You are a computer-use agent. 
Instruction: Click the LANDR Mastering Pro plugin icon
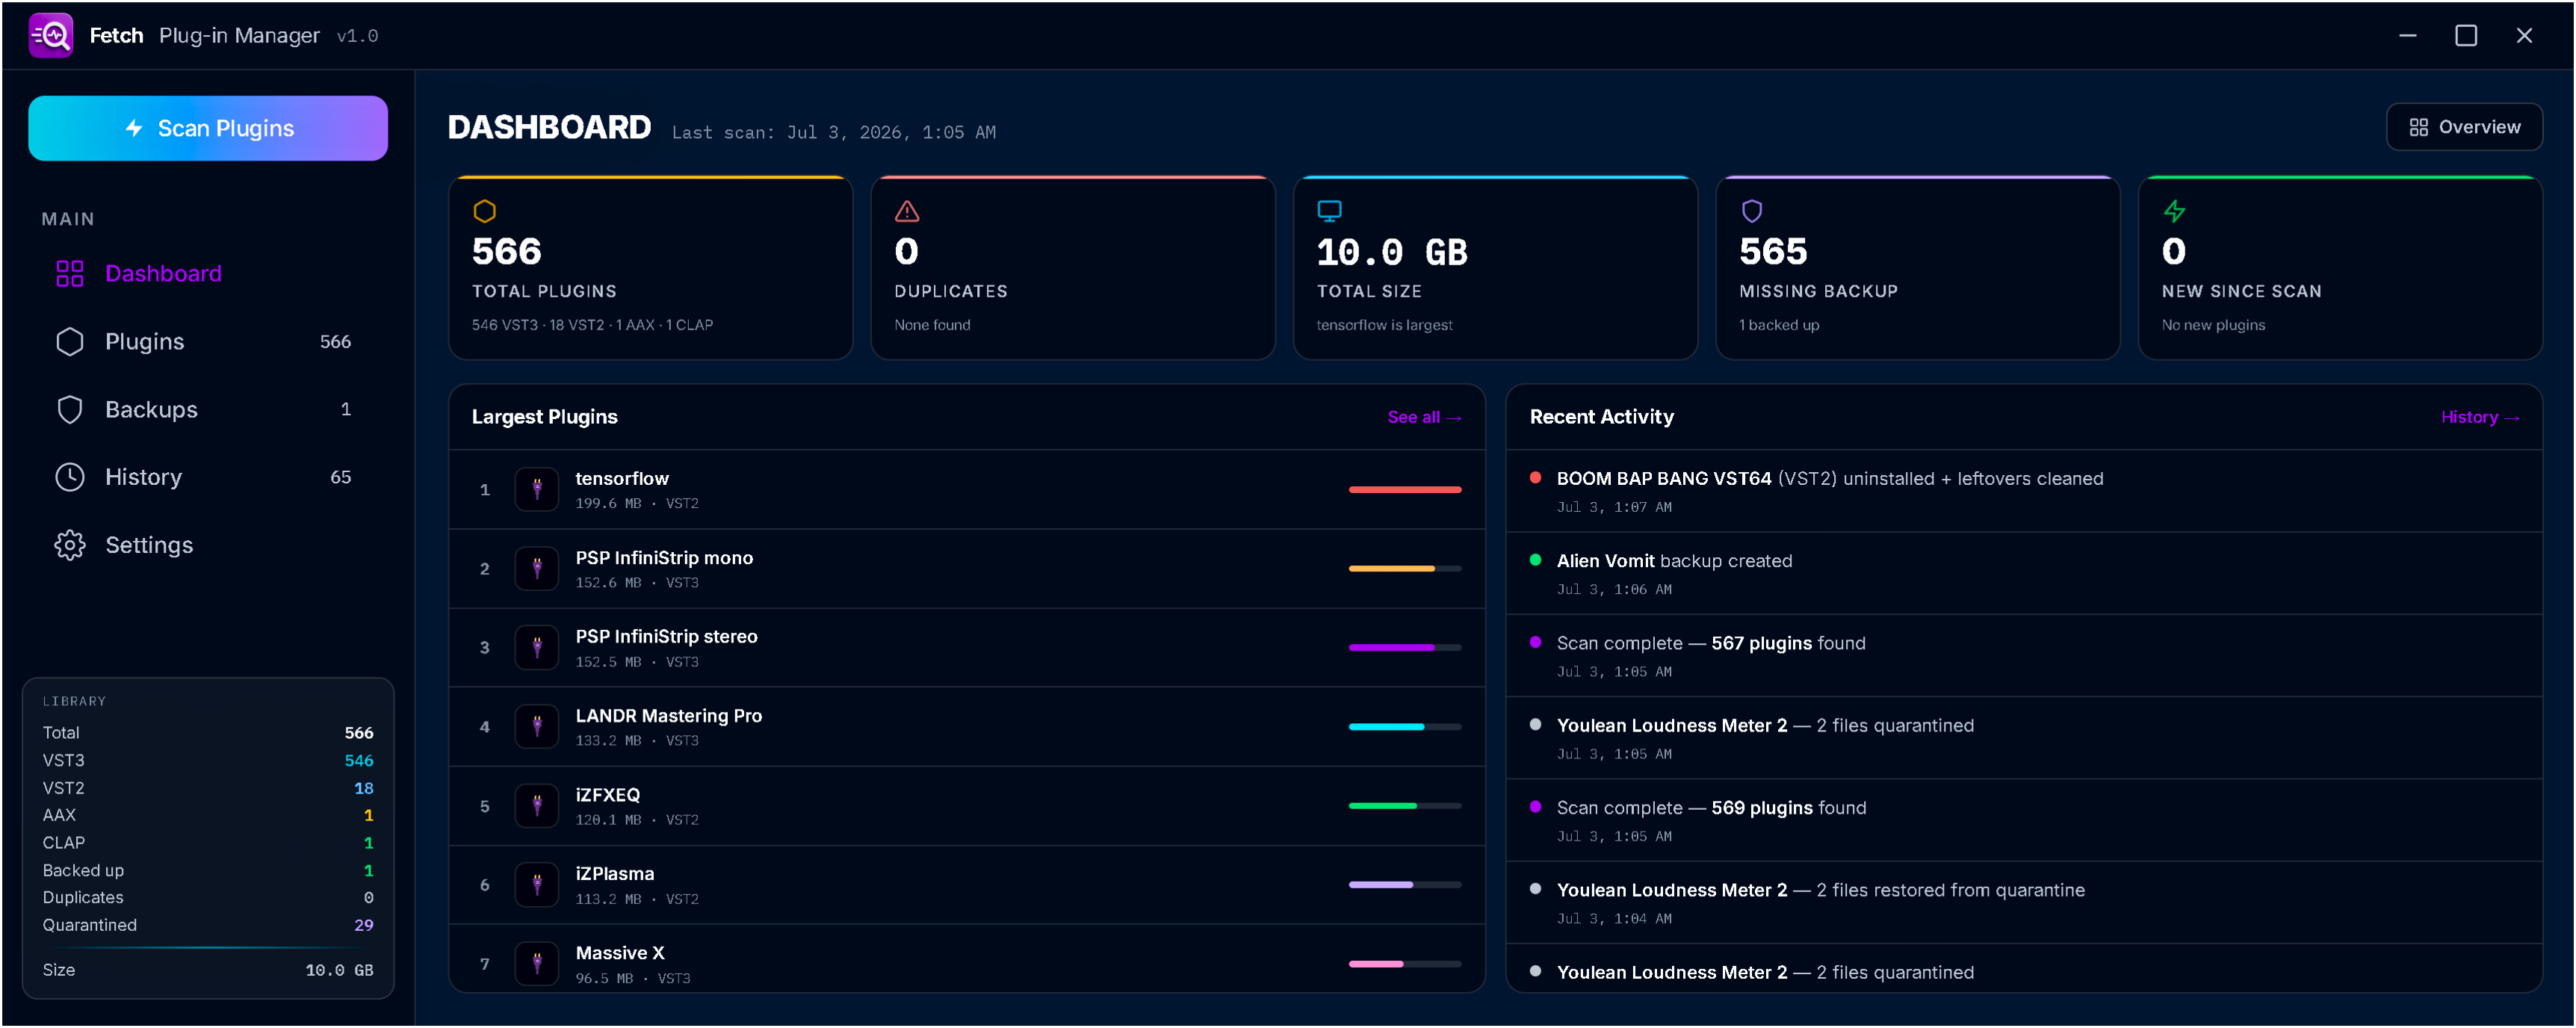tap(537, 726)
